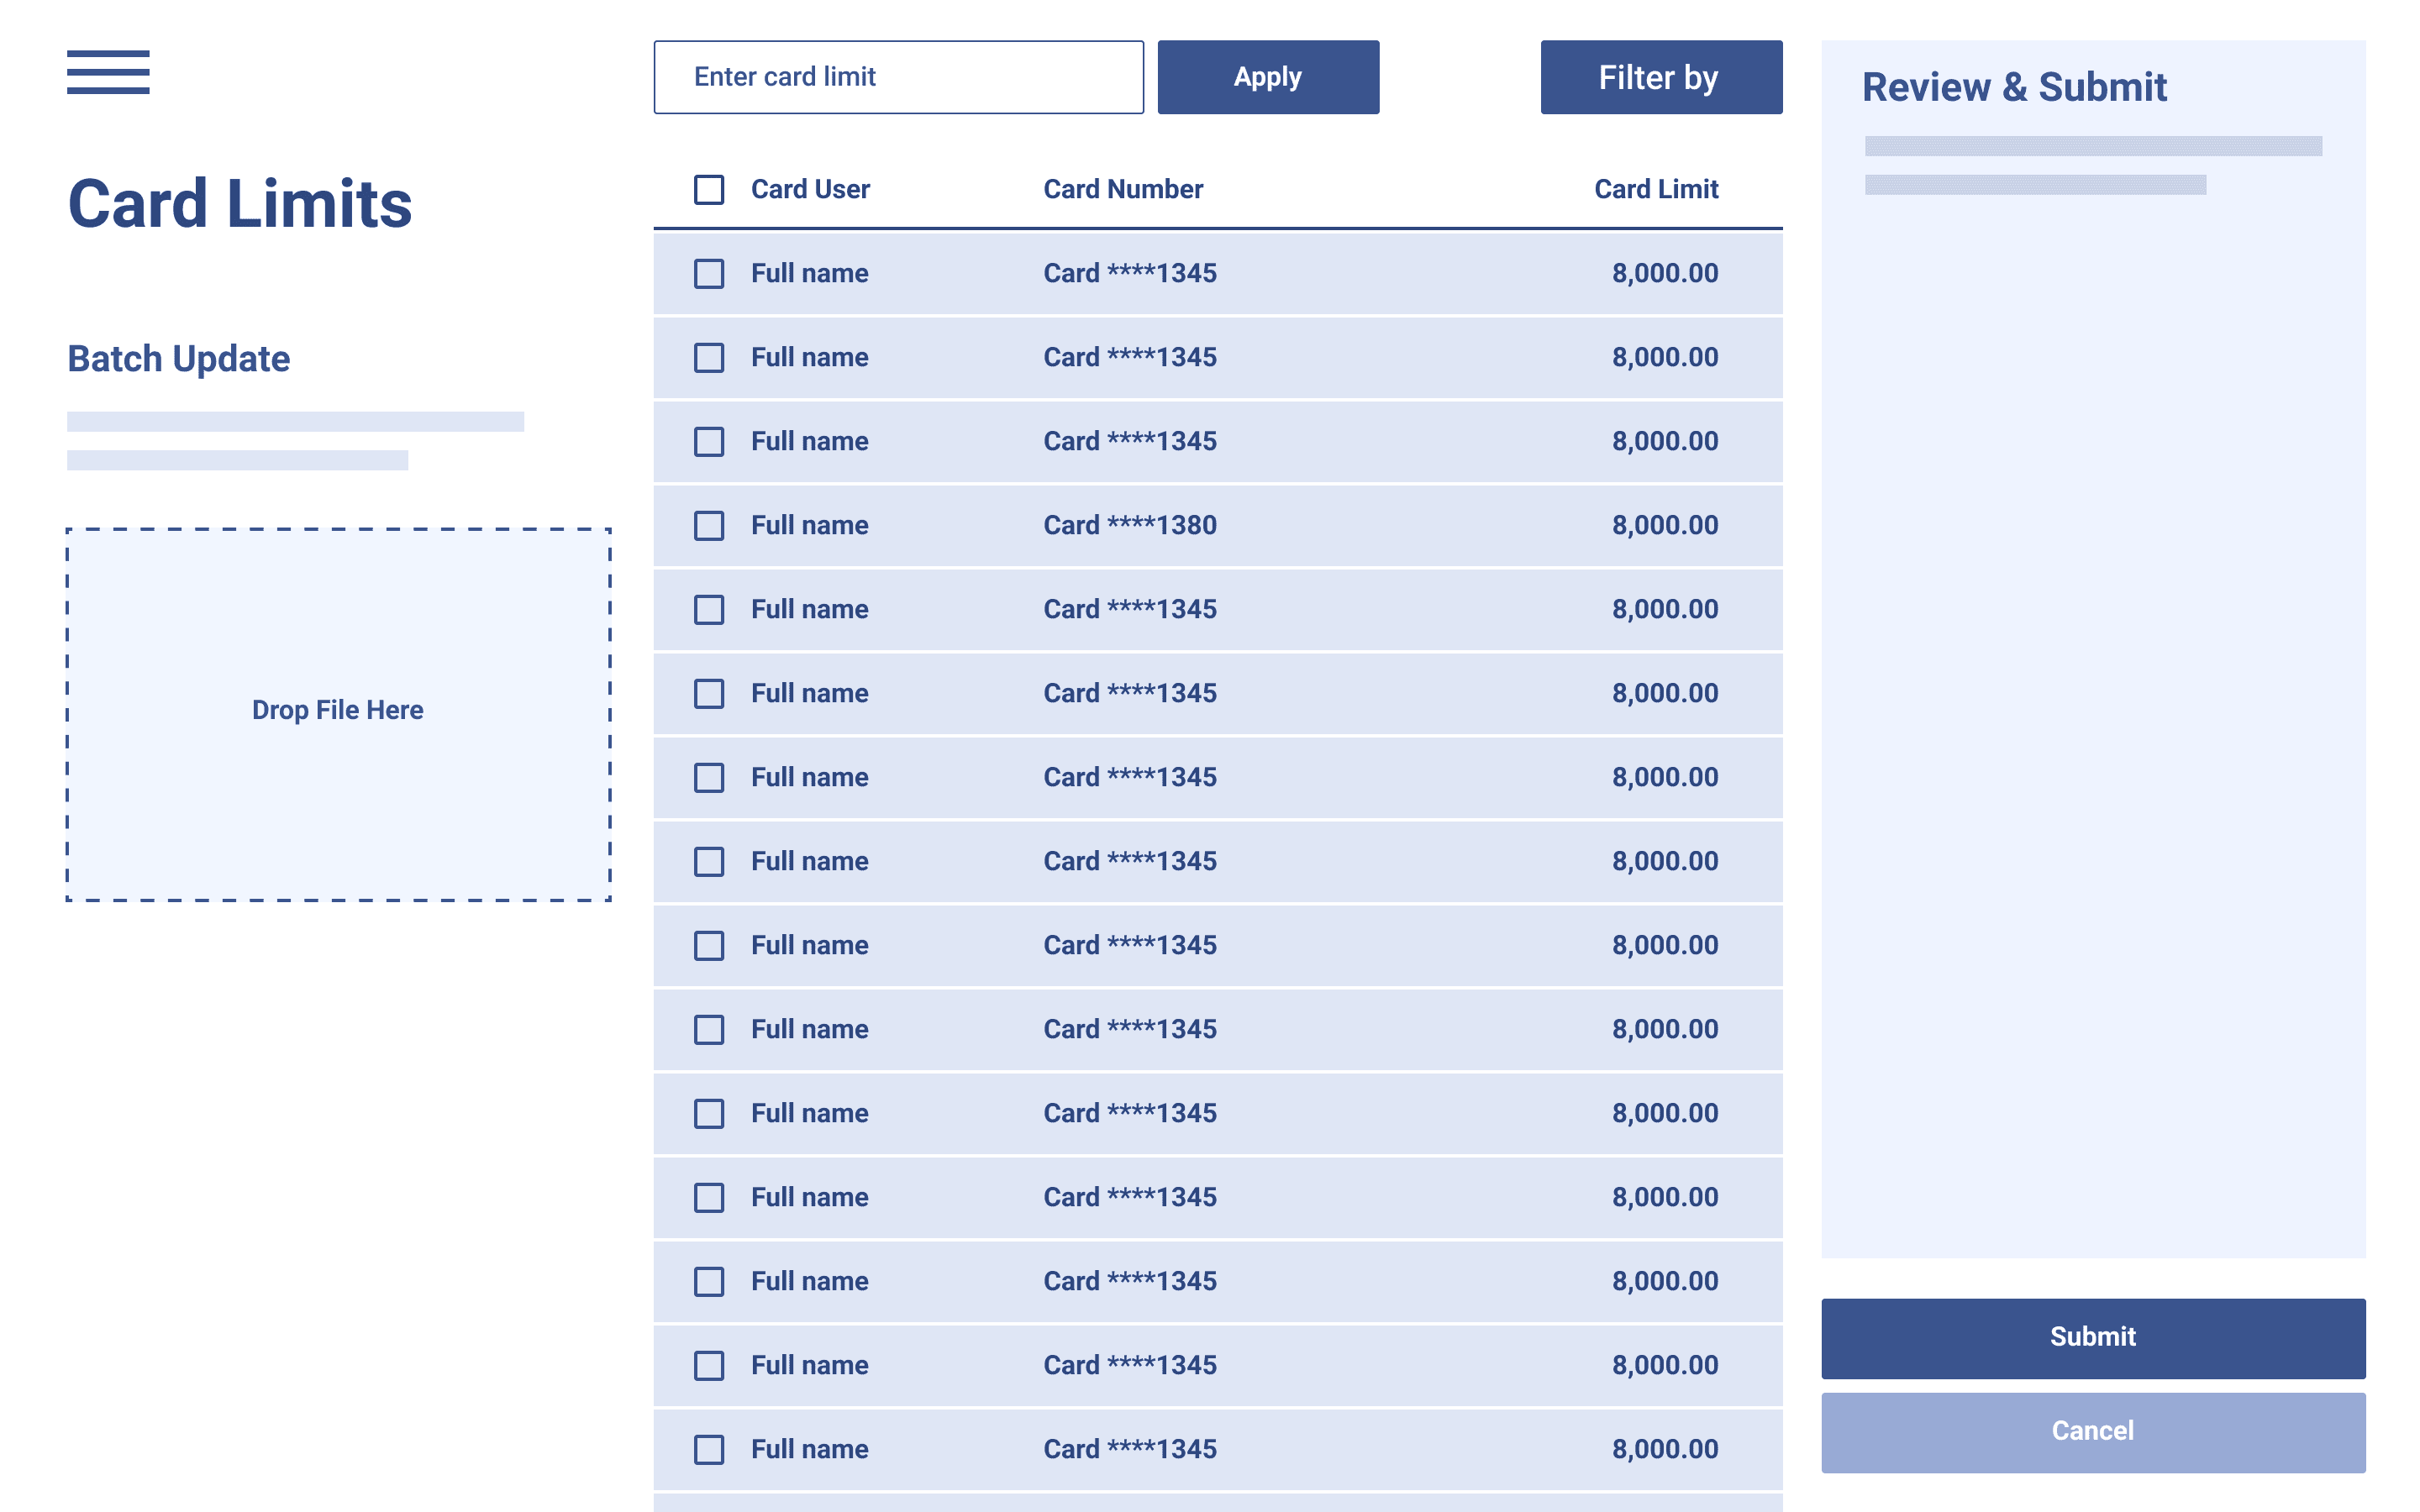Click the Drop File Here upload area
Screen dimensions: 2420x1512
[338, 710]
